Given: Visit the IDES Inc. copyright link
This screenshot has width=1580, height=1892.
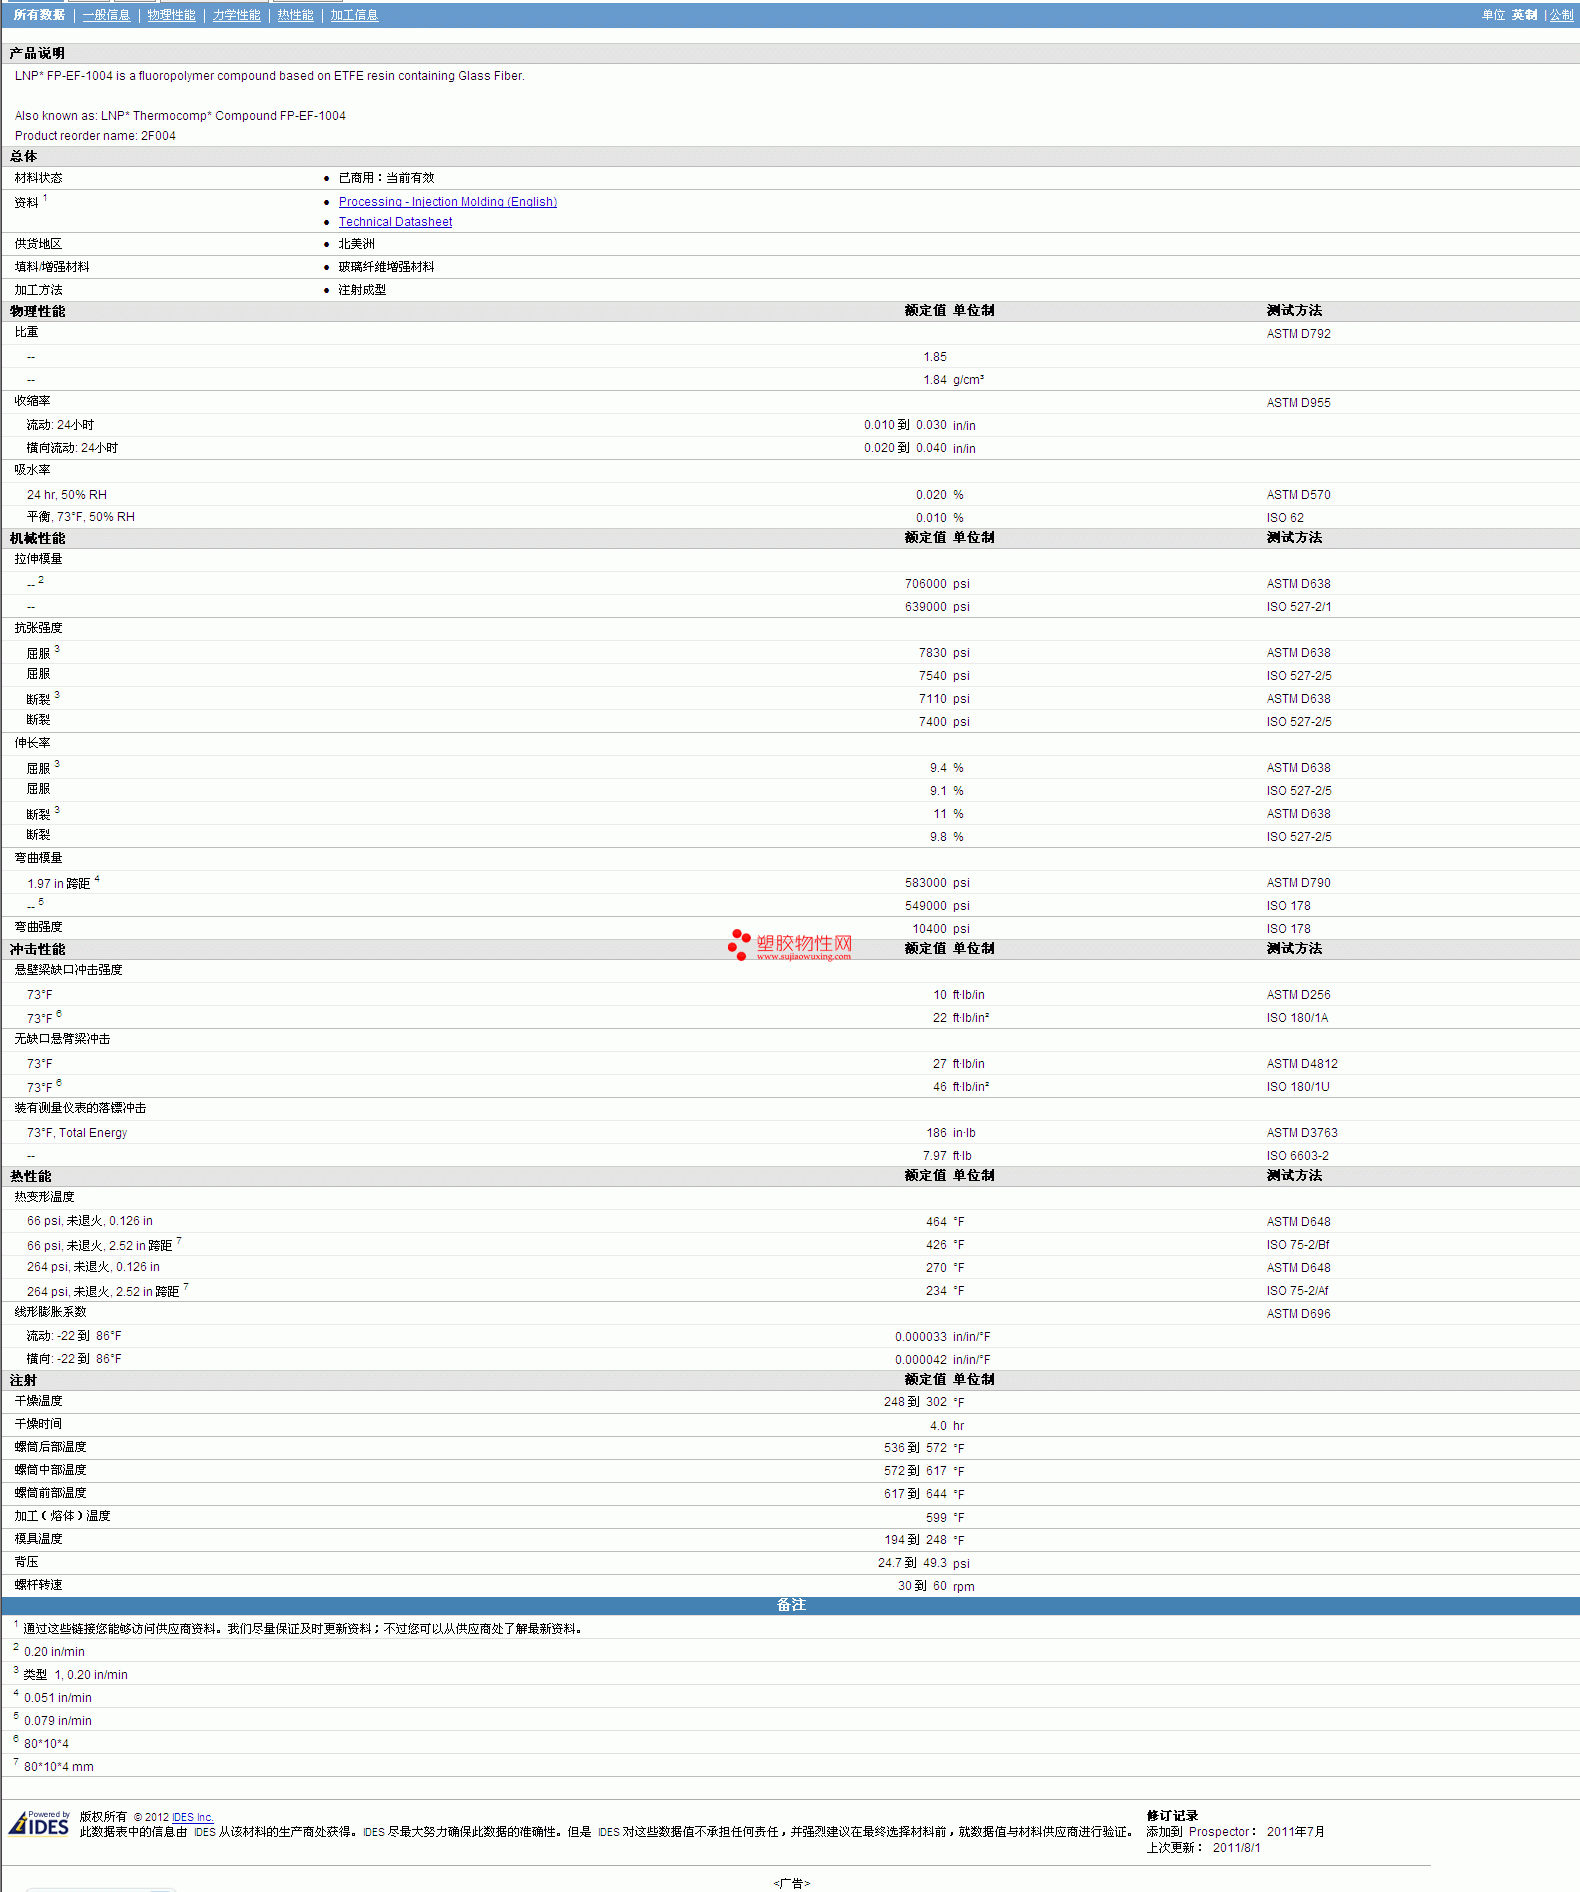Looking at the screenshot, I should (192, 1817).
